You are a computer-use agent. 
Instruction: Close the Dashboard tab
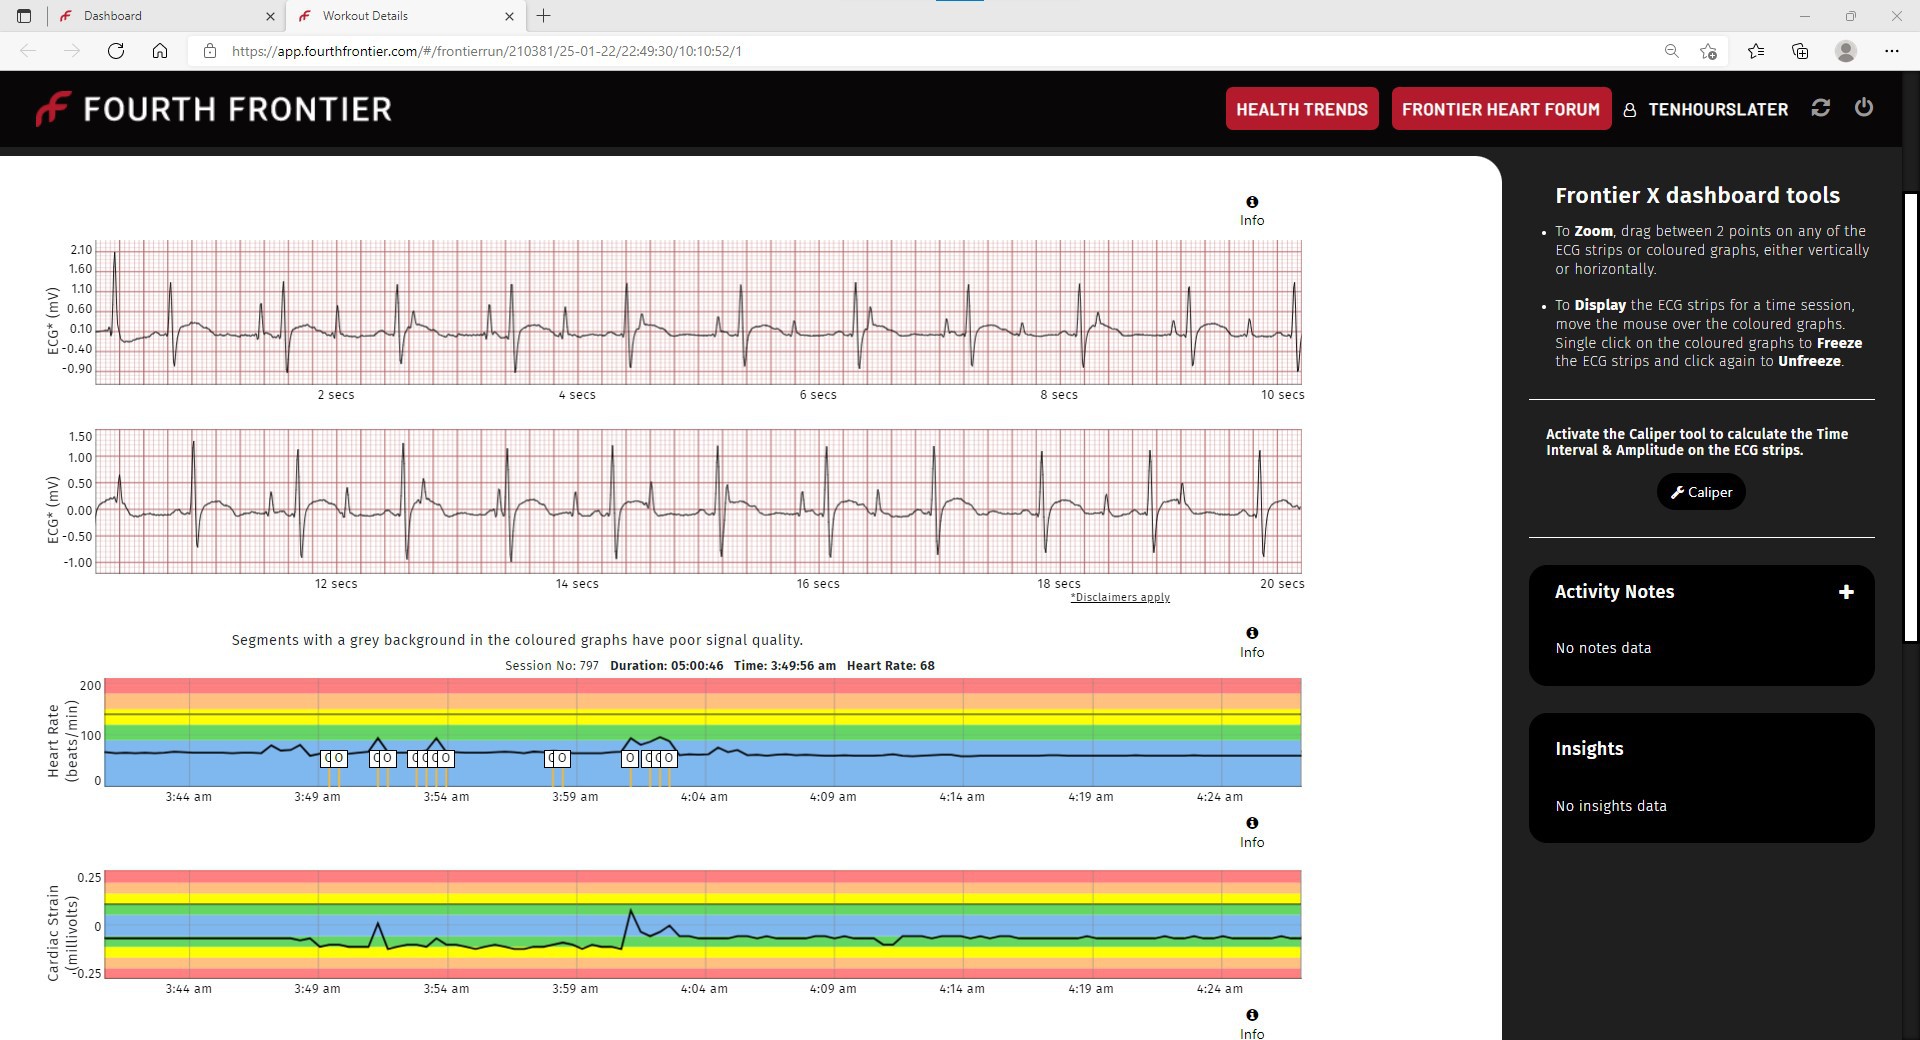pyautogui.click(x=270, y=16)
